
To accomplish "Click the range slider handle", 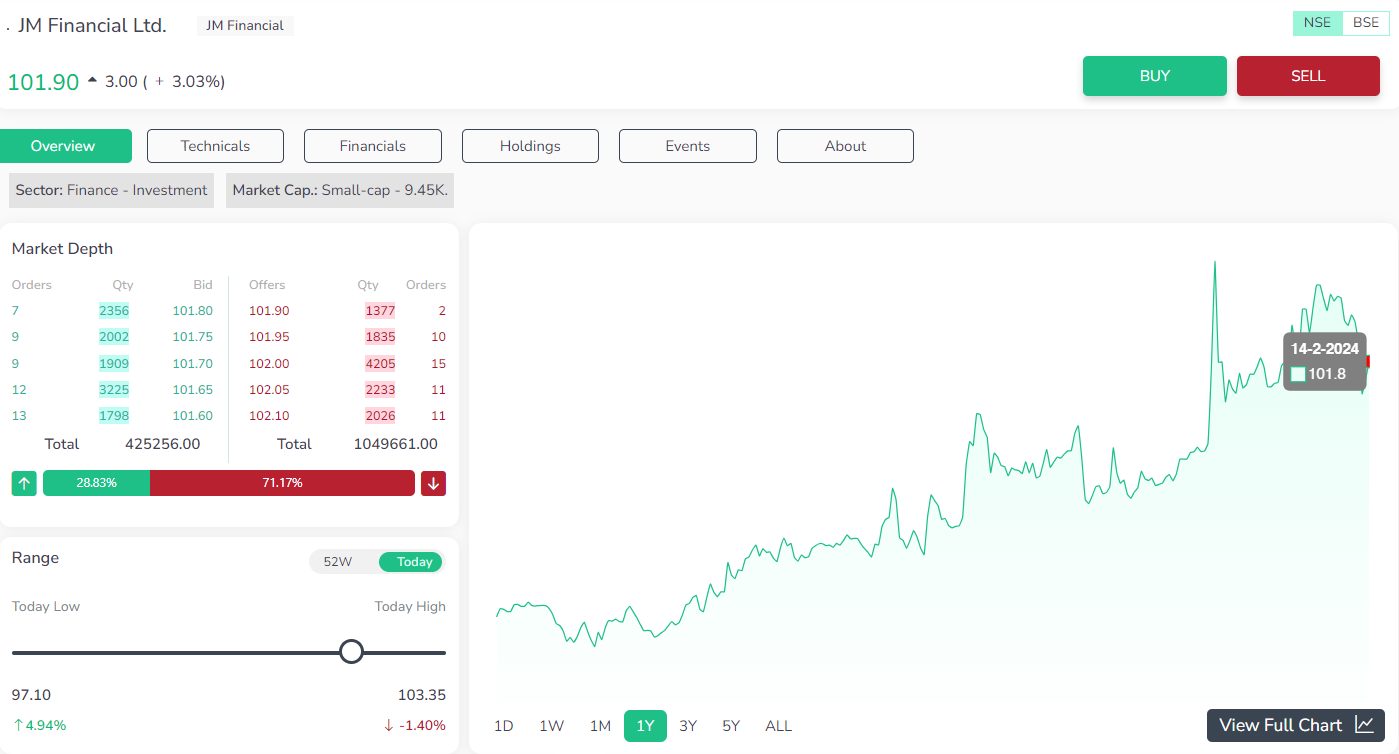I will [351, 652].
